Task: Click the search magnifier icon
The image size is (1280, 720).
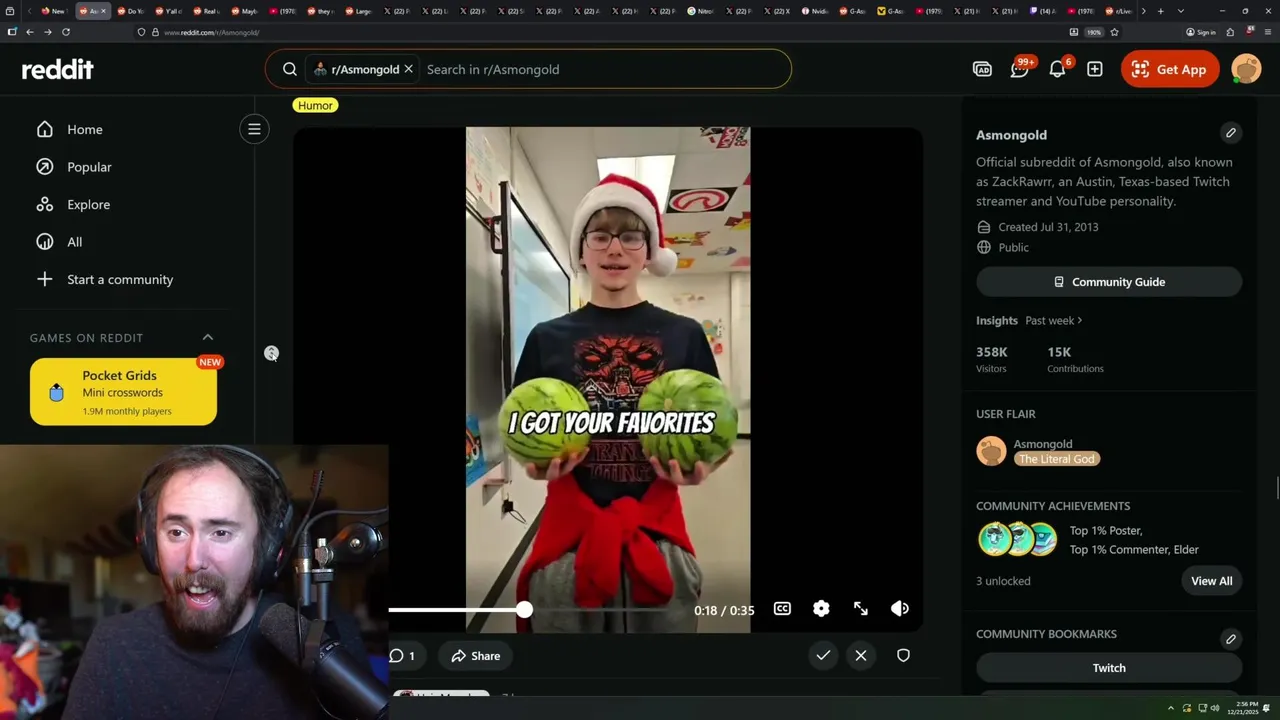Action: (x=290, y=69)
